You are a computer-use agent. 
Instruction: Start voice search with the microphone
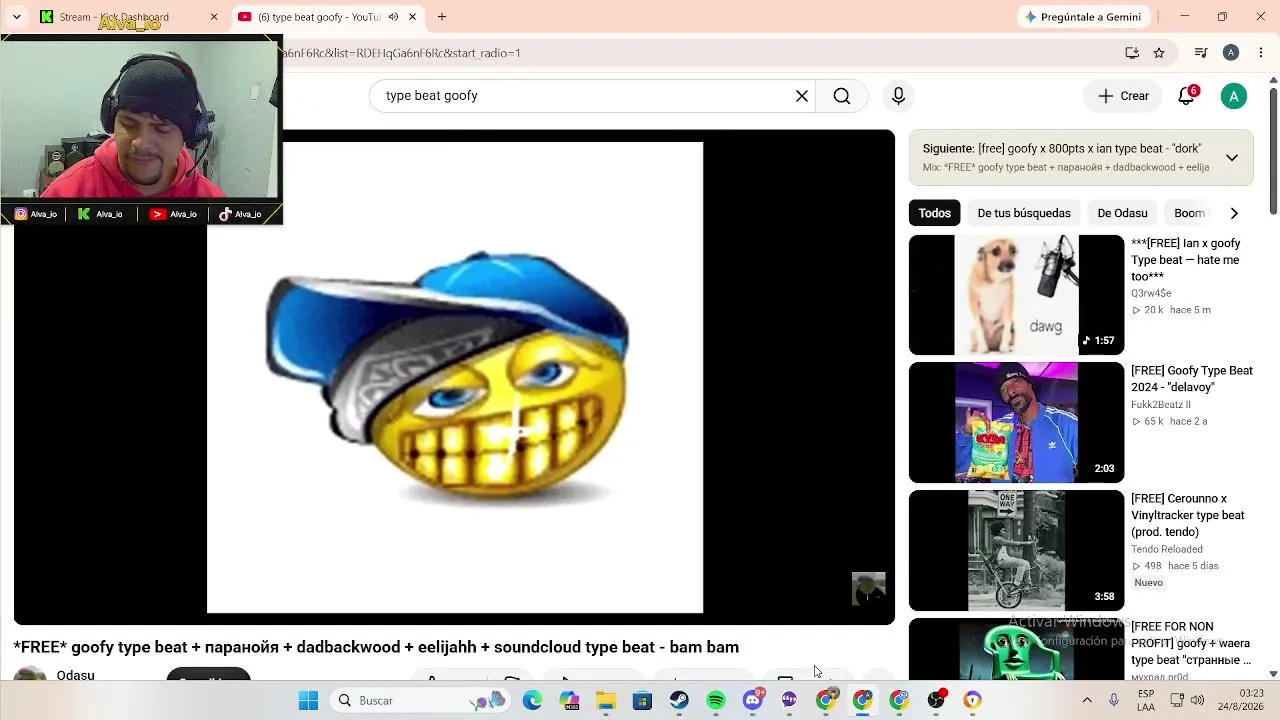click(898, 96)
